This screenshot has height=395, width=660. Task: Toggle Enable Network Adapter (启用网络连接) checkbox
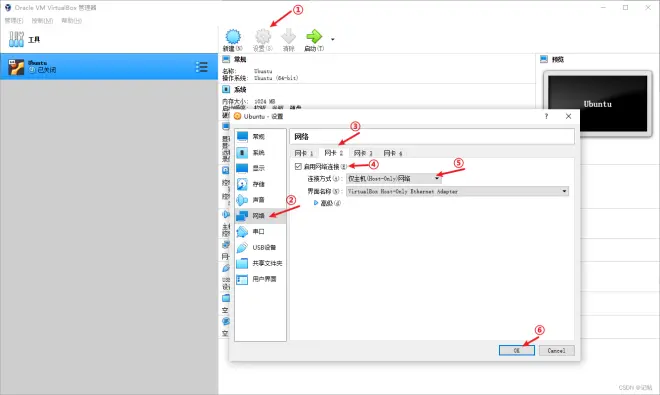click(x=298, y=166)
